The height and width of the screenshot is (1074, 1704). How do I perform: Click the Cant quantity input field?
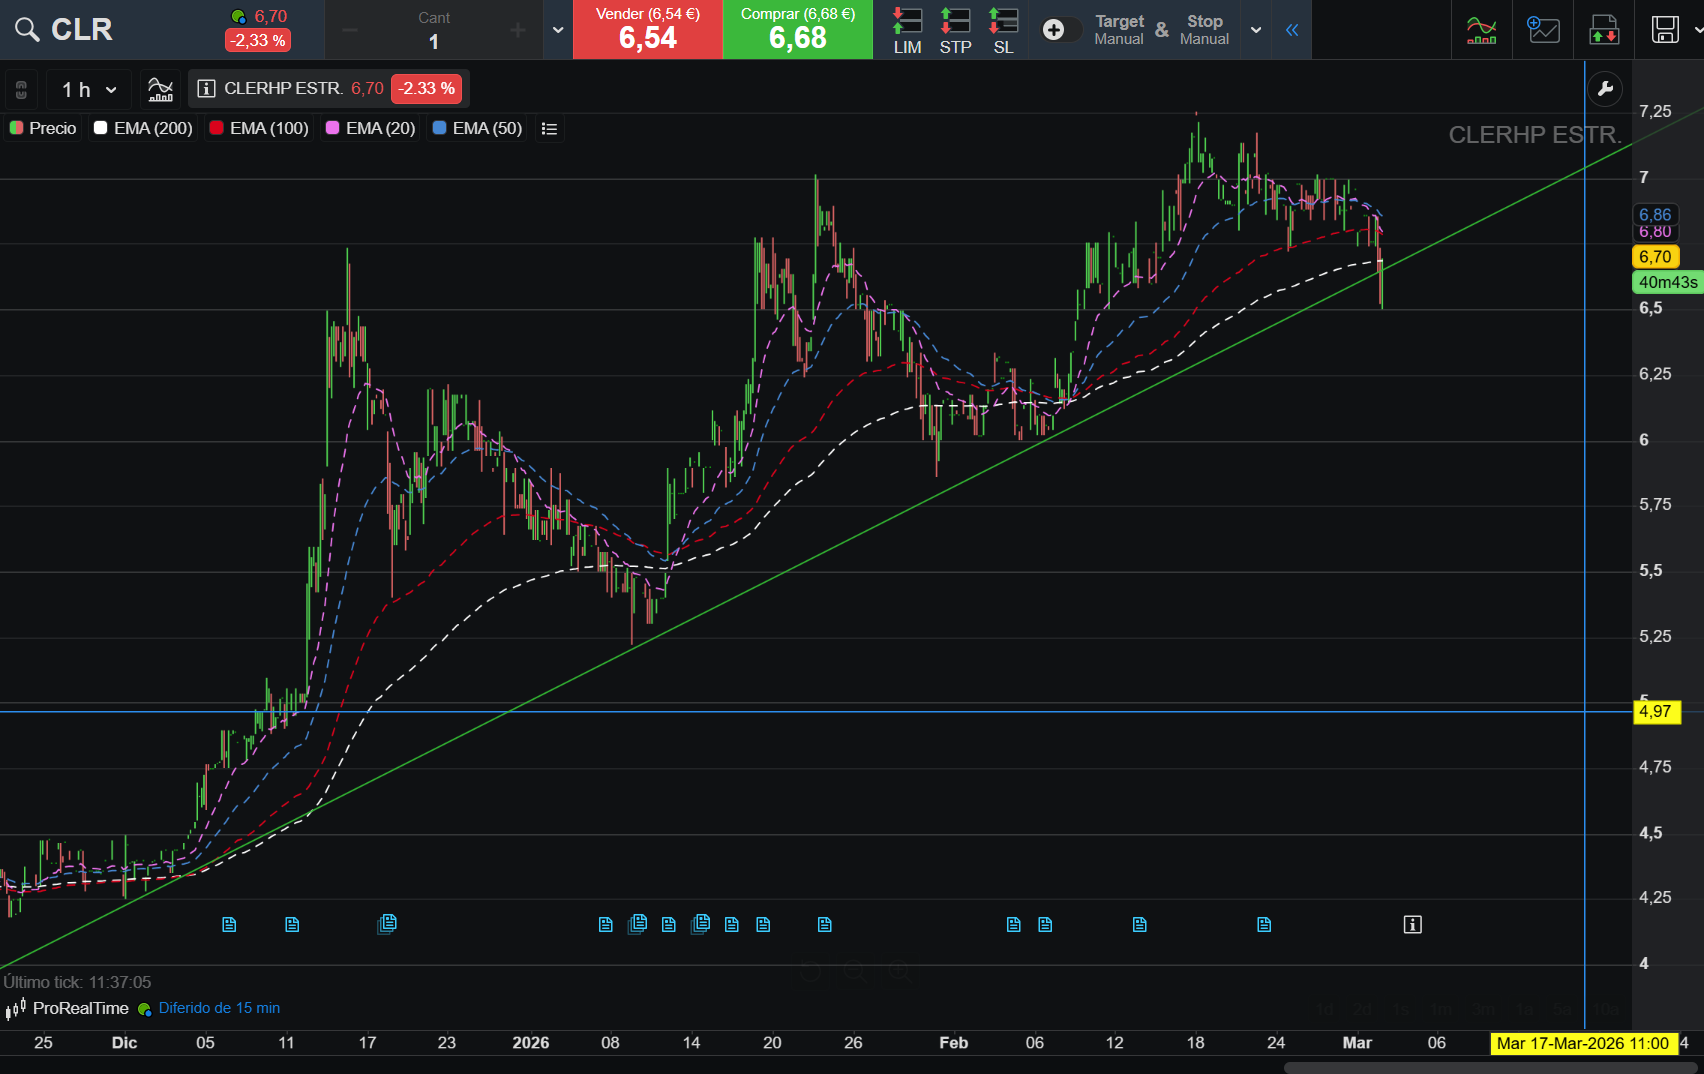click(x=433, y=41)
